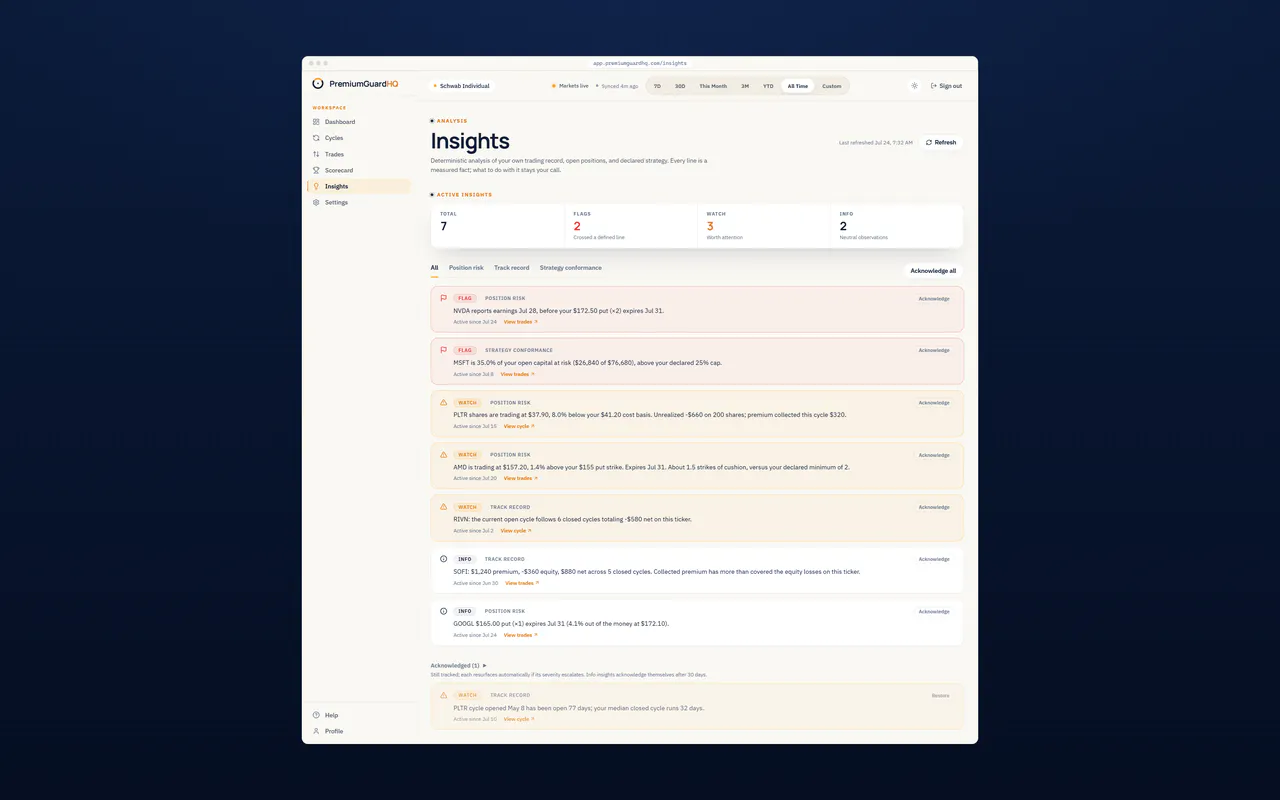Sign out of the app
The width and height of the screenshot is (1280, 800).
point(946,86)
